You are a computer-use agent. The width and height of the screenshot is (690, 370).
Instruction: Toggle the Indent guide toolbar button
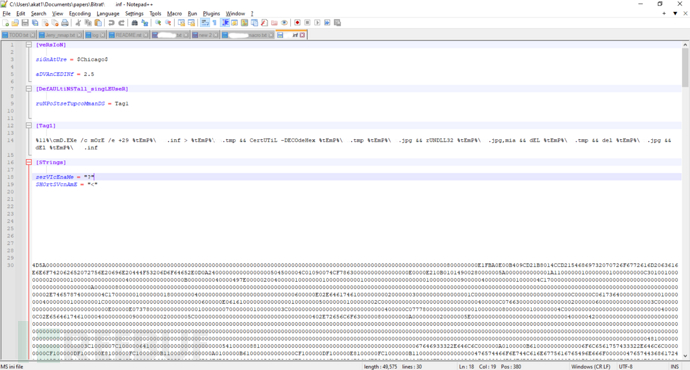point(225,23)
